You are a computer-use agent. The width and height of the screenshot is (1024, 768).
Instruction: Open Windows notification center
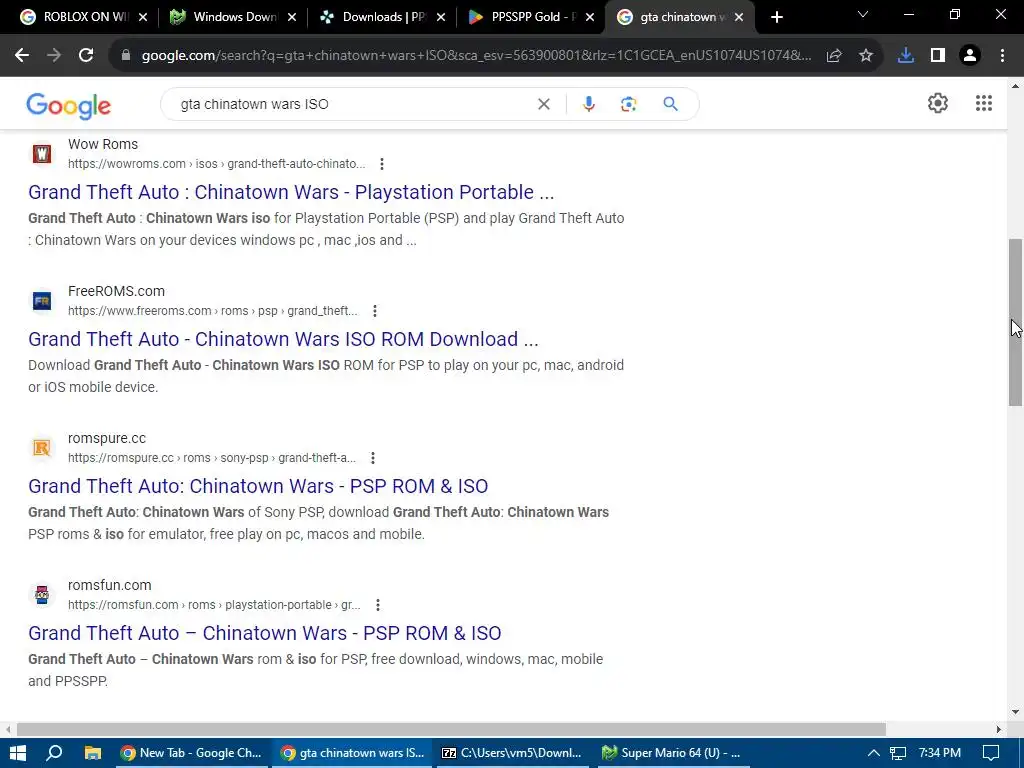[x=991, y=753]
